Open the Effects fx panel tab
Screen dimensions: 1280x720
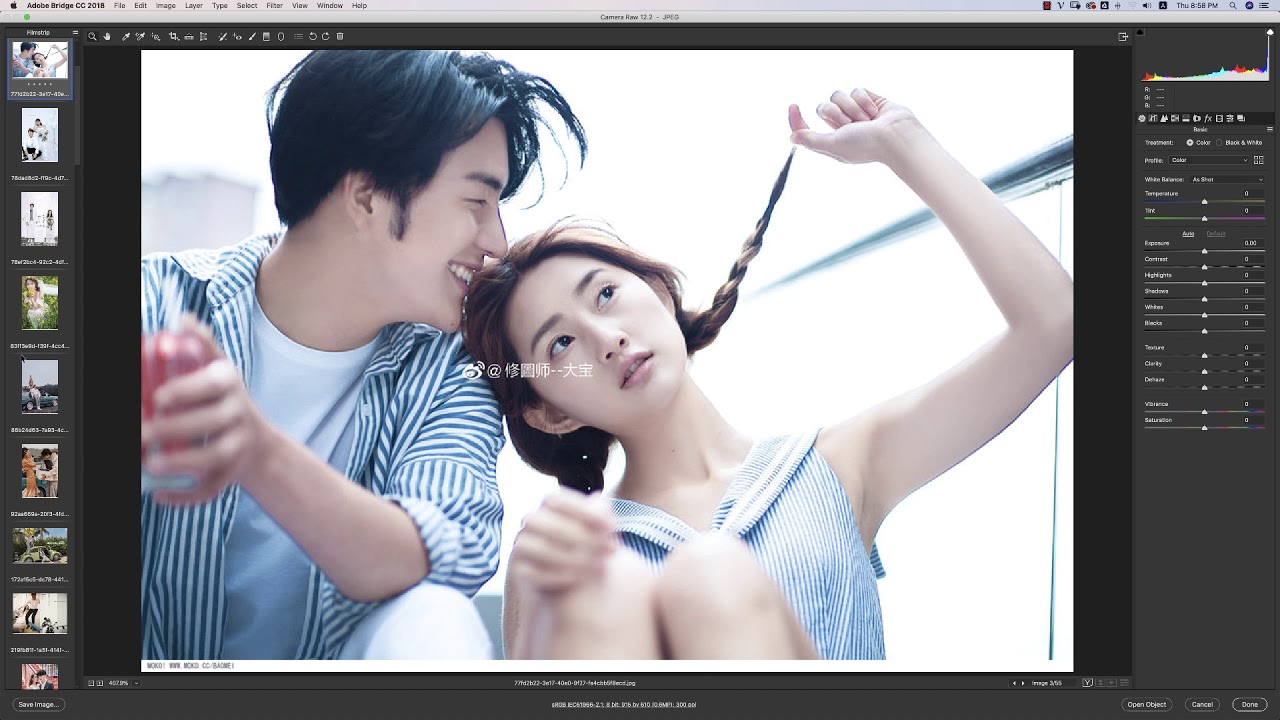tap(1208, 118)
